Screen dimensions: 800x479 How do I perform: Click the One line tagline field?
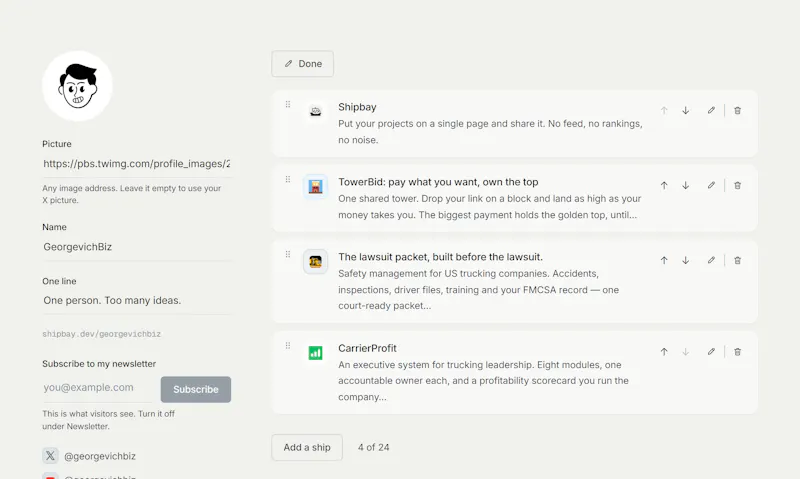[x=137, y=300]
